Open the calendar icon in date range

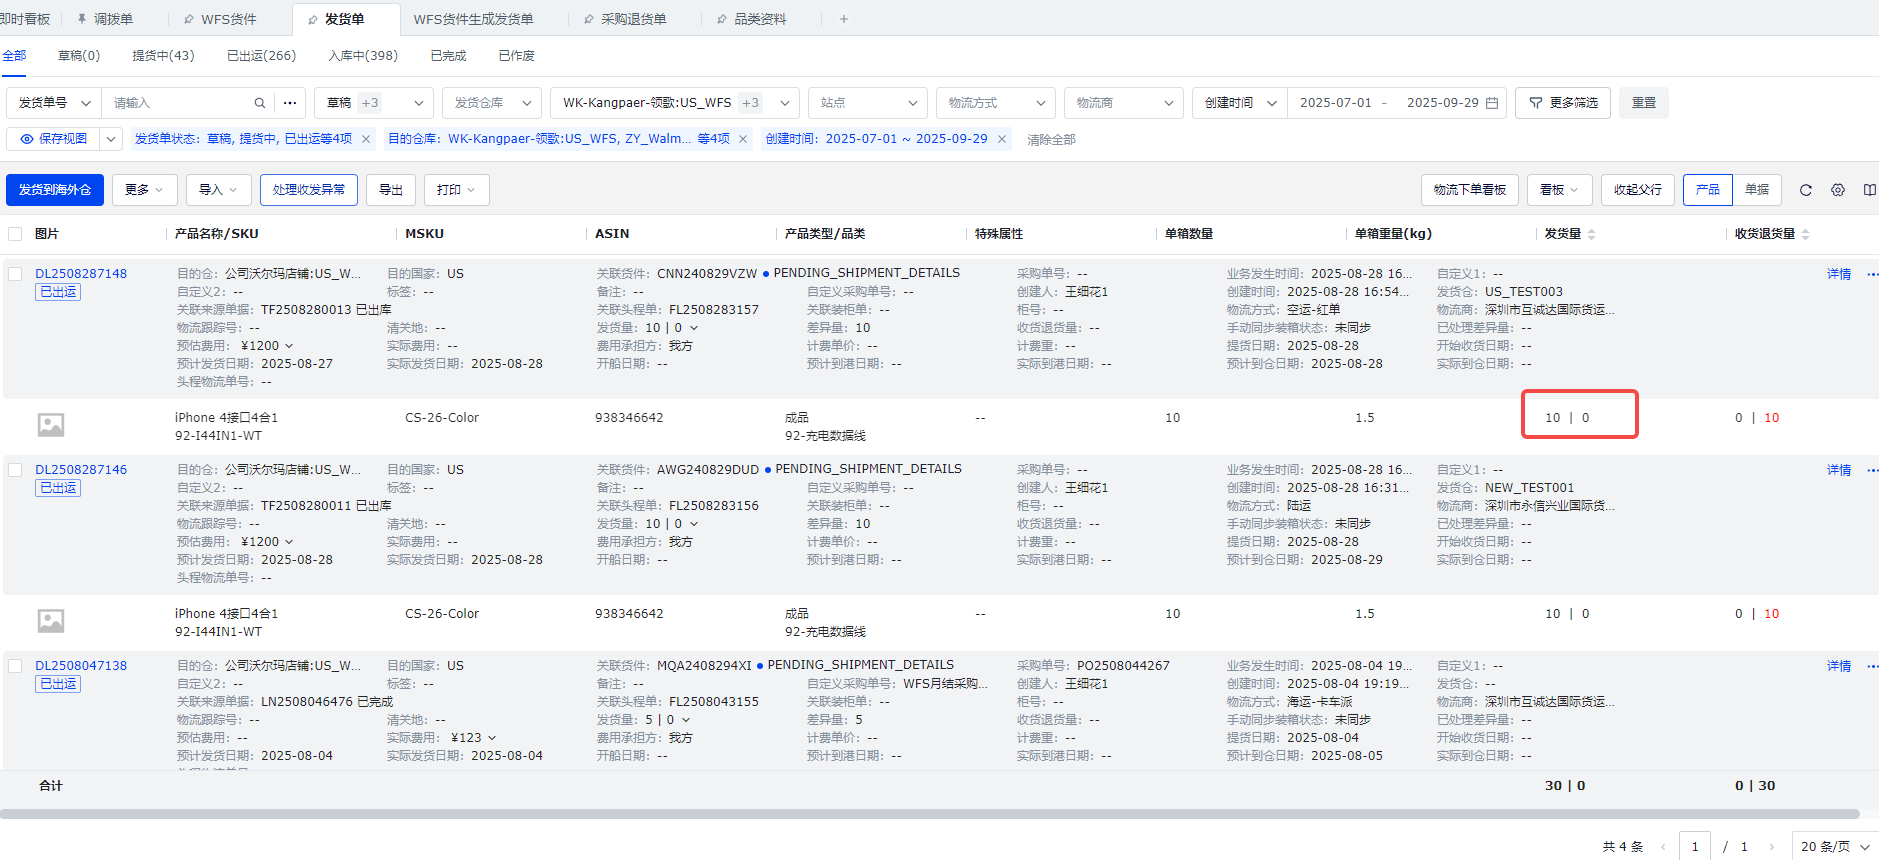(x=1492, y=103)
